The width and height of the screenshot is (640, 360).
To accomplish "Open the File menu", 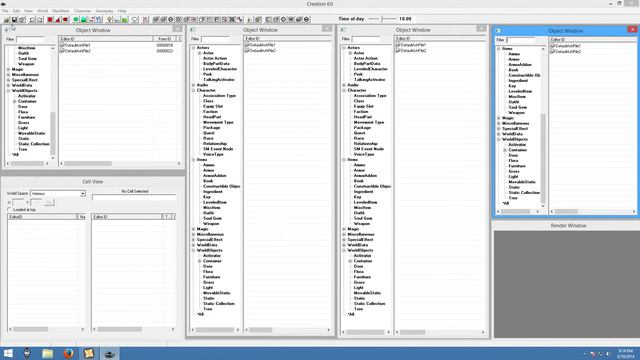I will tap(5, 11).
